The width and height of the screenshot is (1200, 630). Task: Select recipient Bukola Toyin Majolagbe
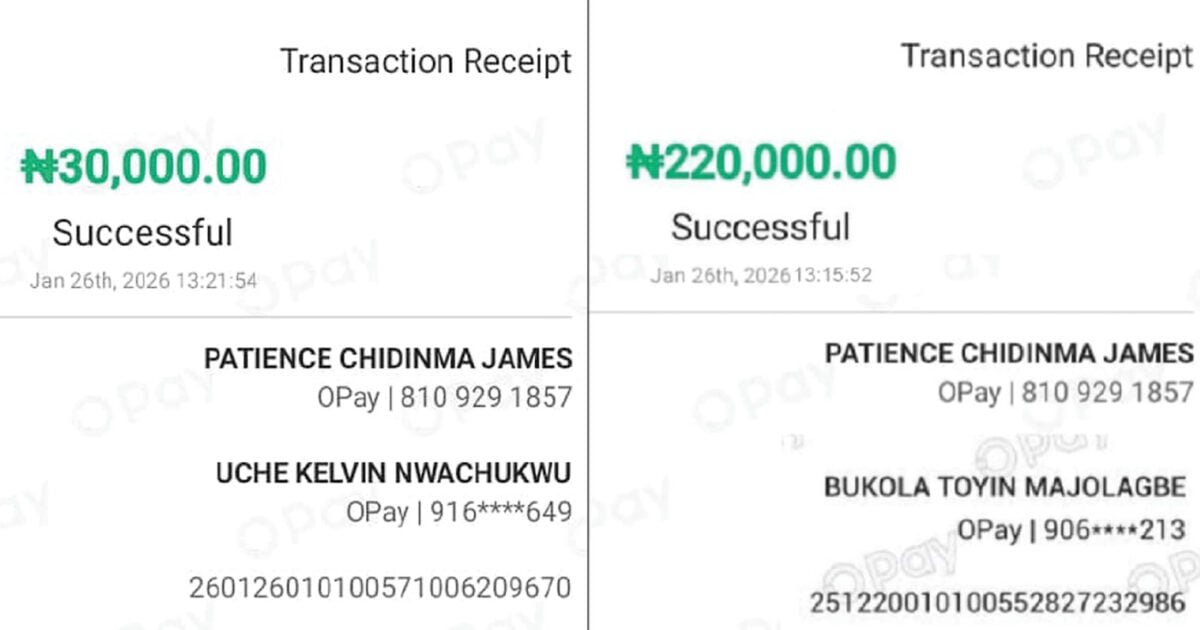[1004, 488]
